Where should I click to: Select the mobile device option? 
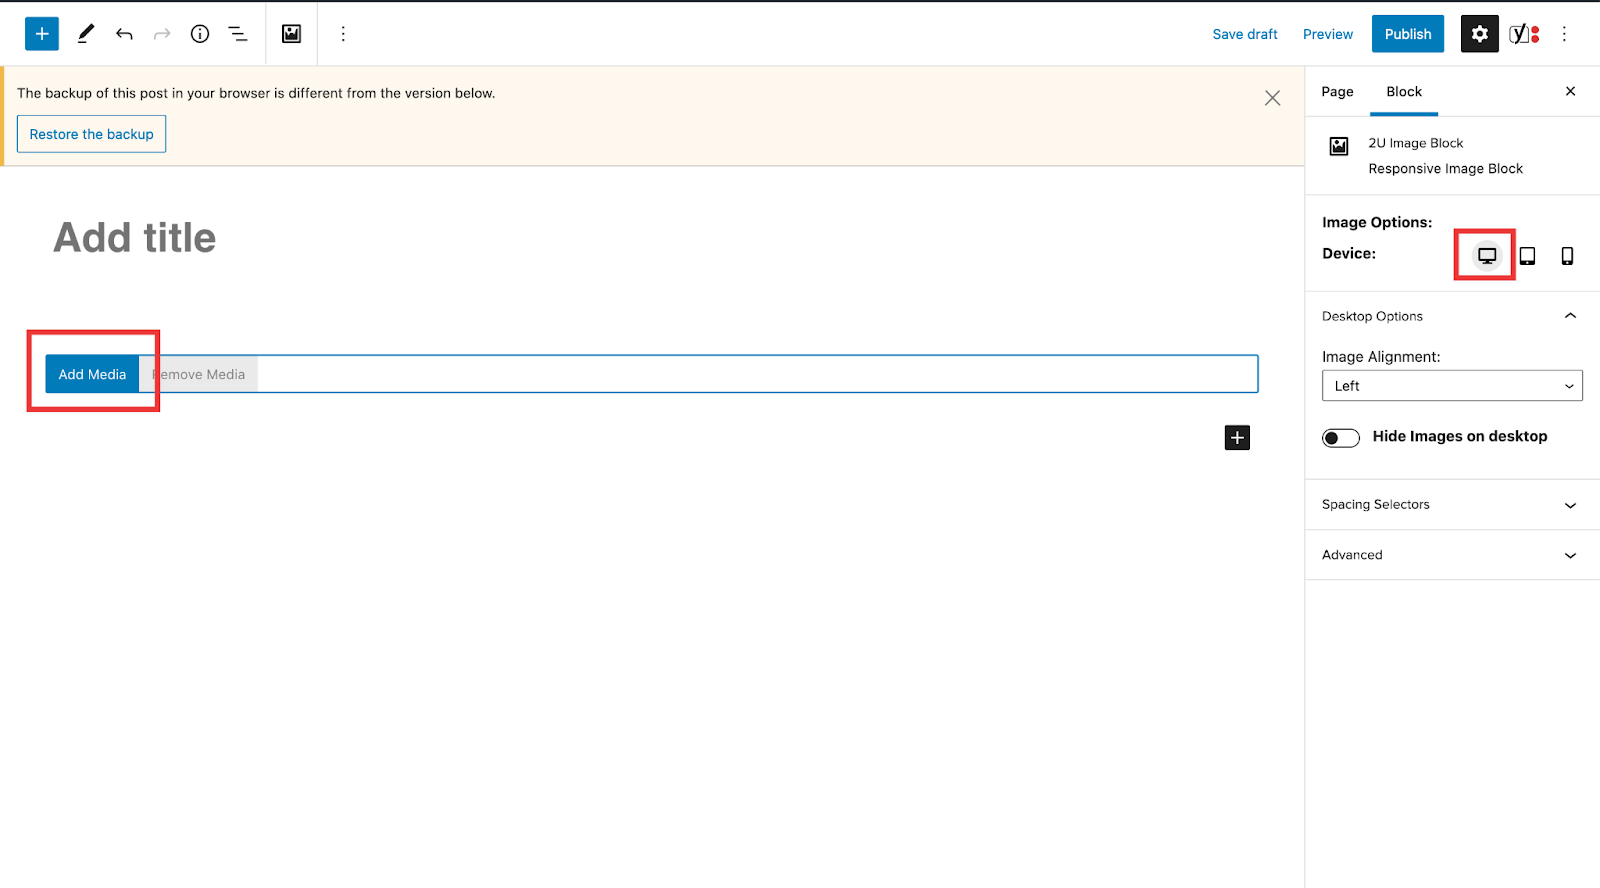point(1567,256)
